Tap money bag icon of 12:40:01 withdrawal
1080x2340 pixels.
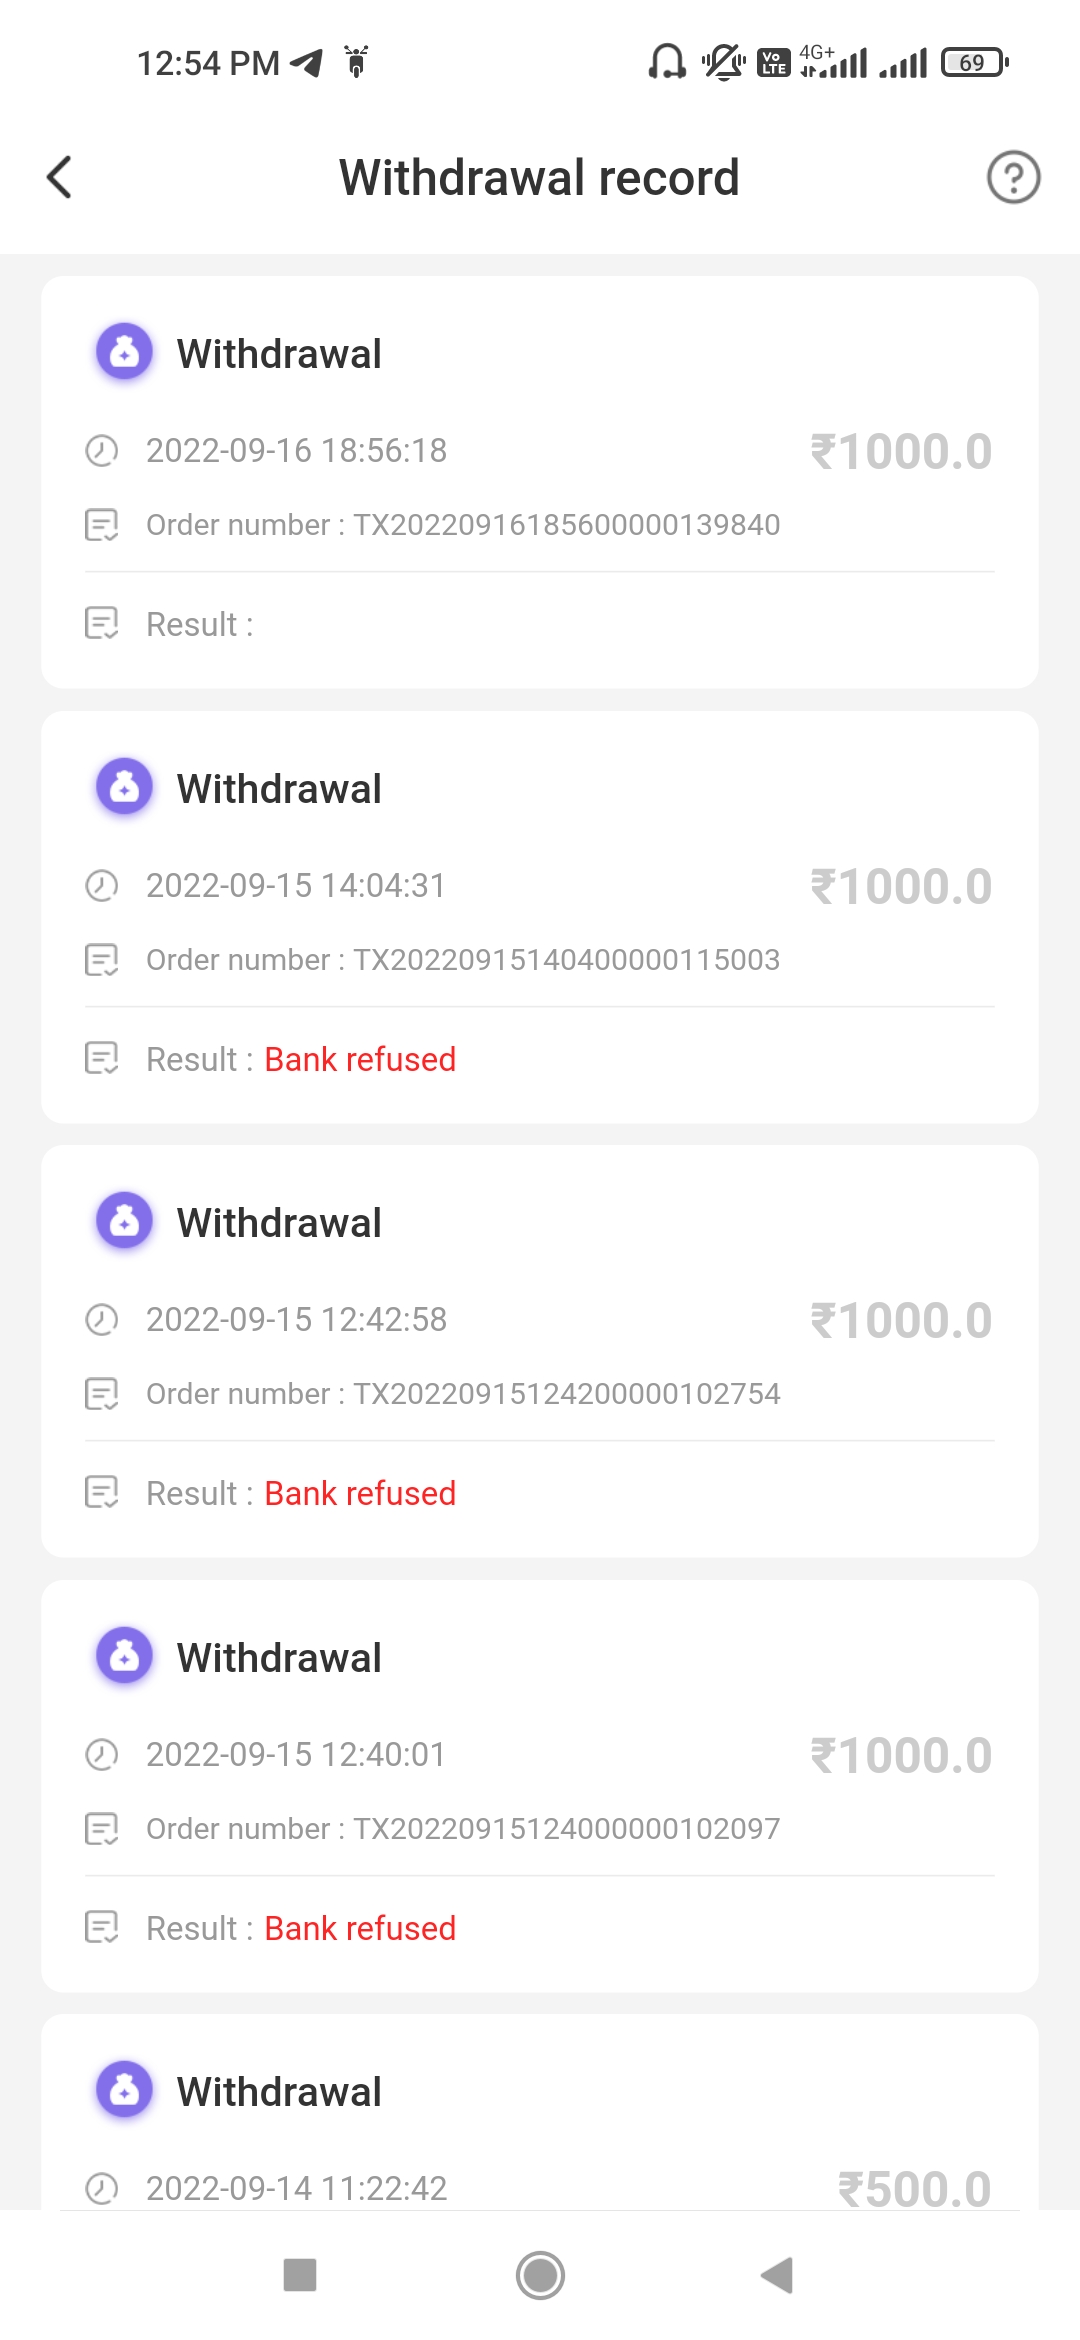point(124,1656)
